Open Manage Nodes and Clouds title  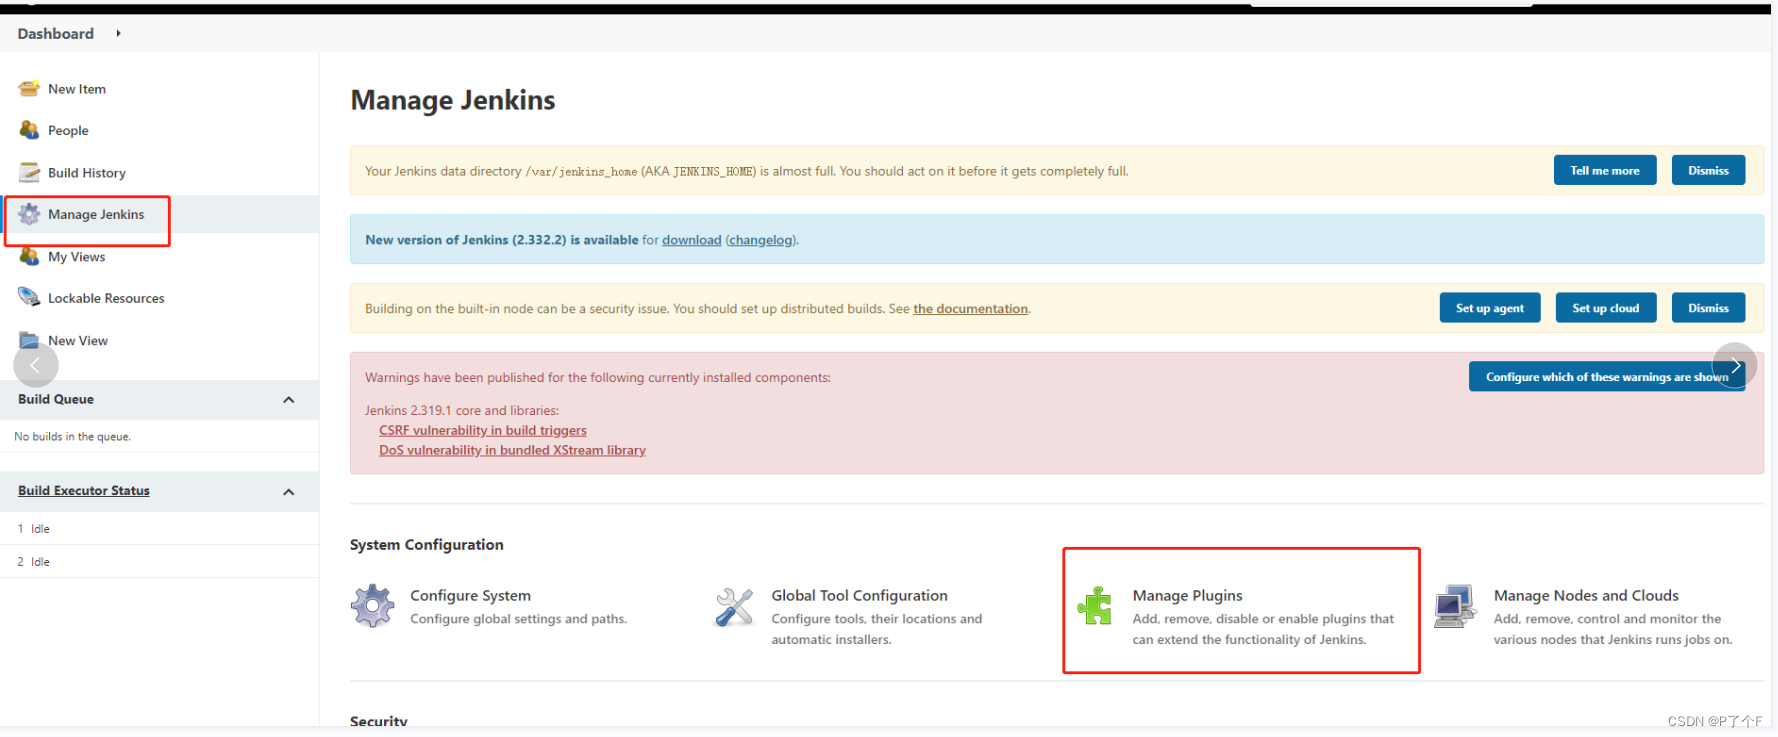1586,596
